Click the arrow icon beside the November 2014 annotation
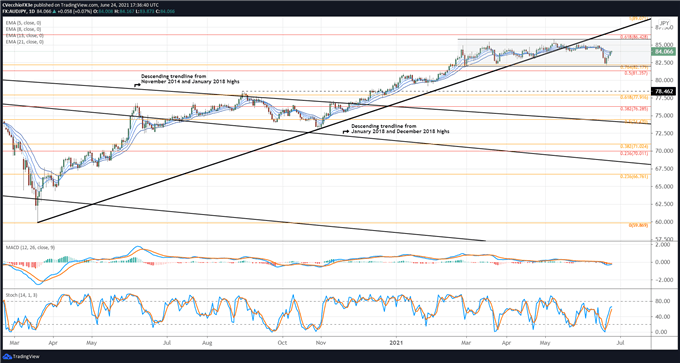 click(137, 85)
